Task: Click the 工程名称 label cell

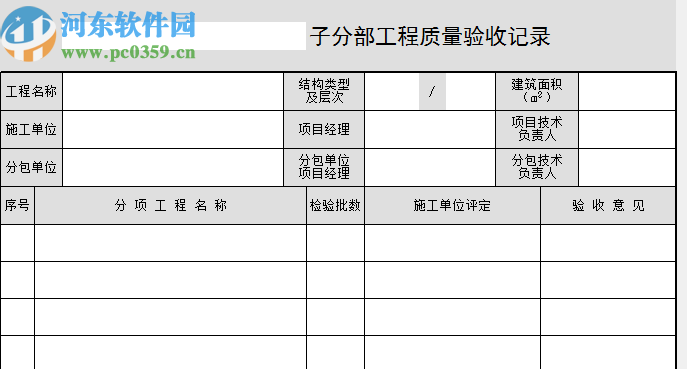Action: point(32,92)
